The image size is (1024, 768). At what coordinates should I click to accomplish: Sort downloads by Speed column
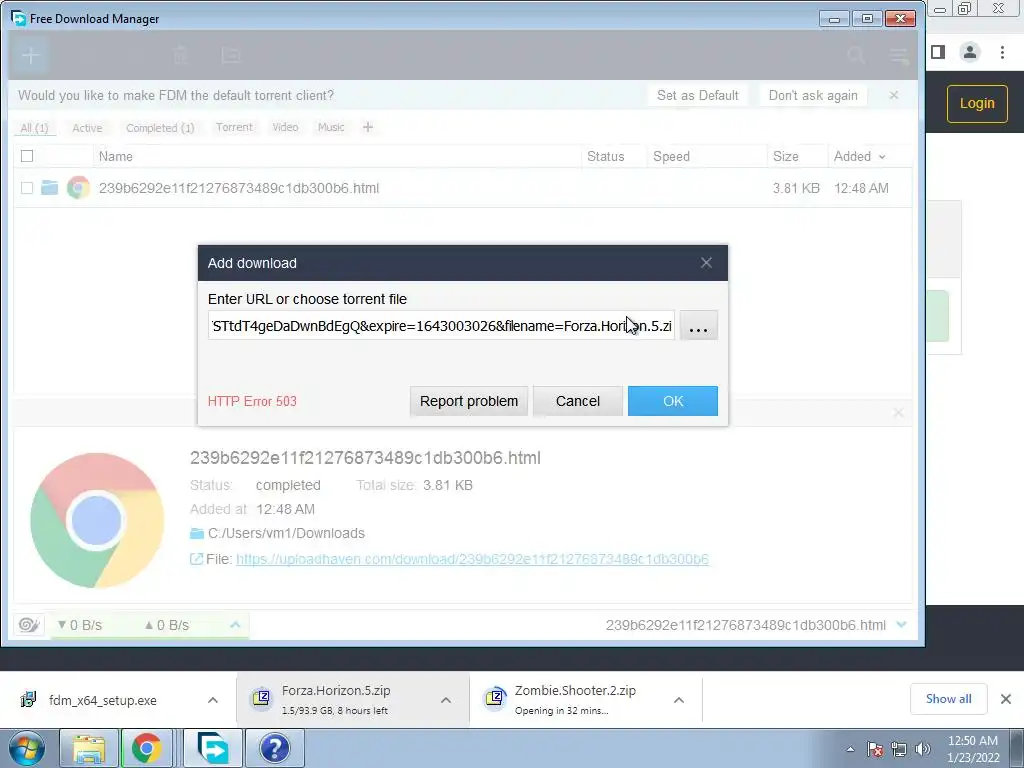671,157
